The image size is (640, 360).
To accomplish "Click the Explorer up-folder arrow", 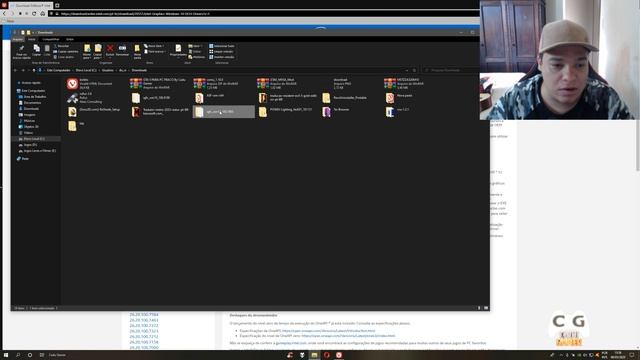I will coord(34,70).
